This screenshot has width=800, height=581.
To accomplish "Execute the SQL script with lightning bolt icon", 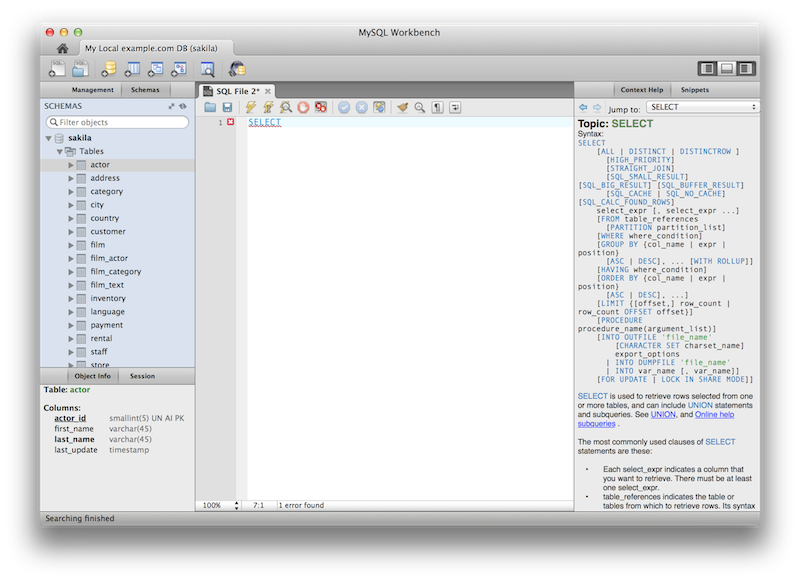I will click(x=250, y=107).
